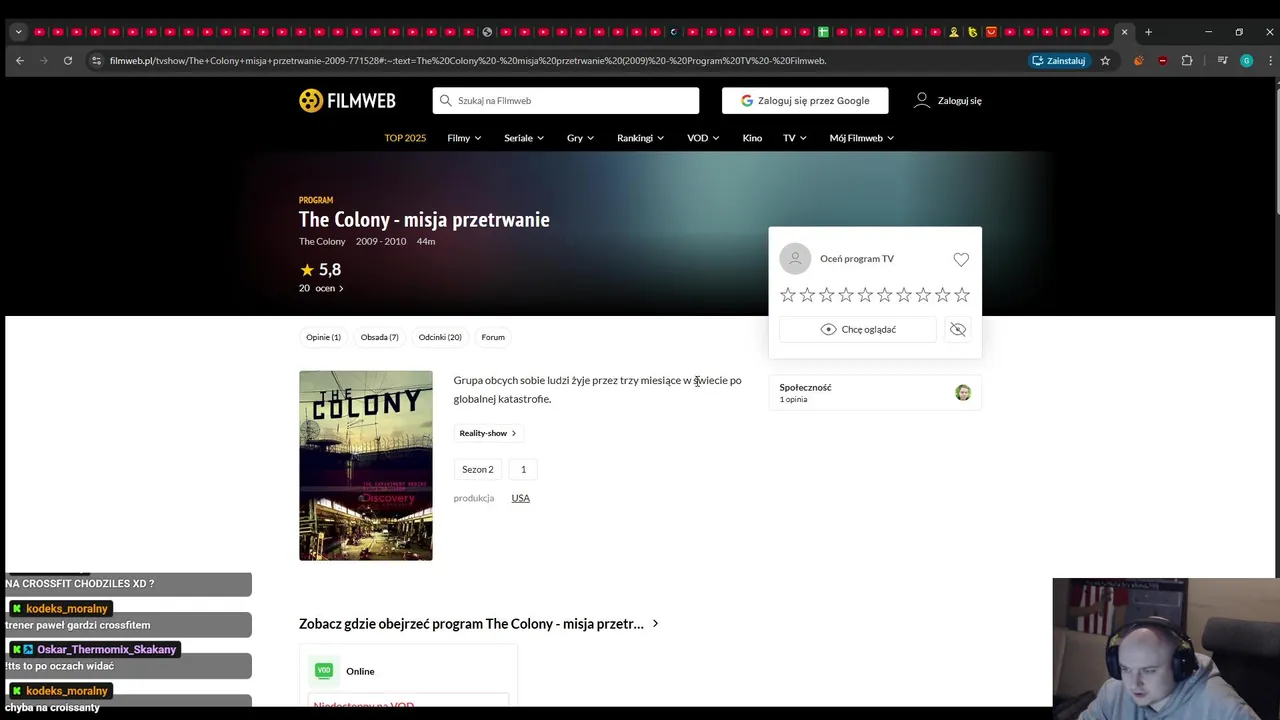Click the yellow rating star beside 5,8
This screenshot has height=720, width=1280.
point(307,270)
